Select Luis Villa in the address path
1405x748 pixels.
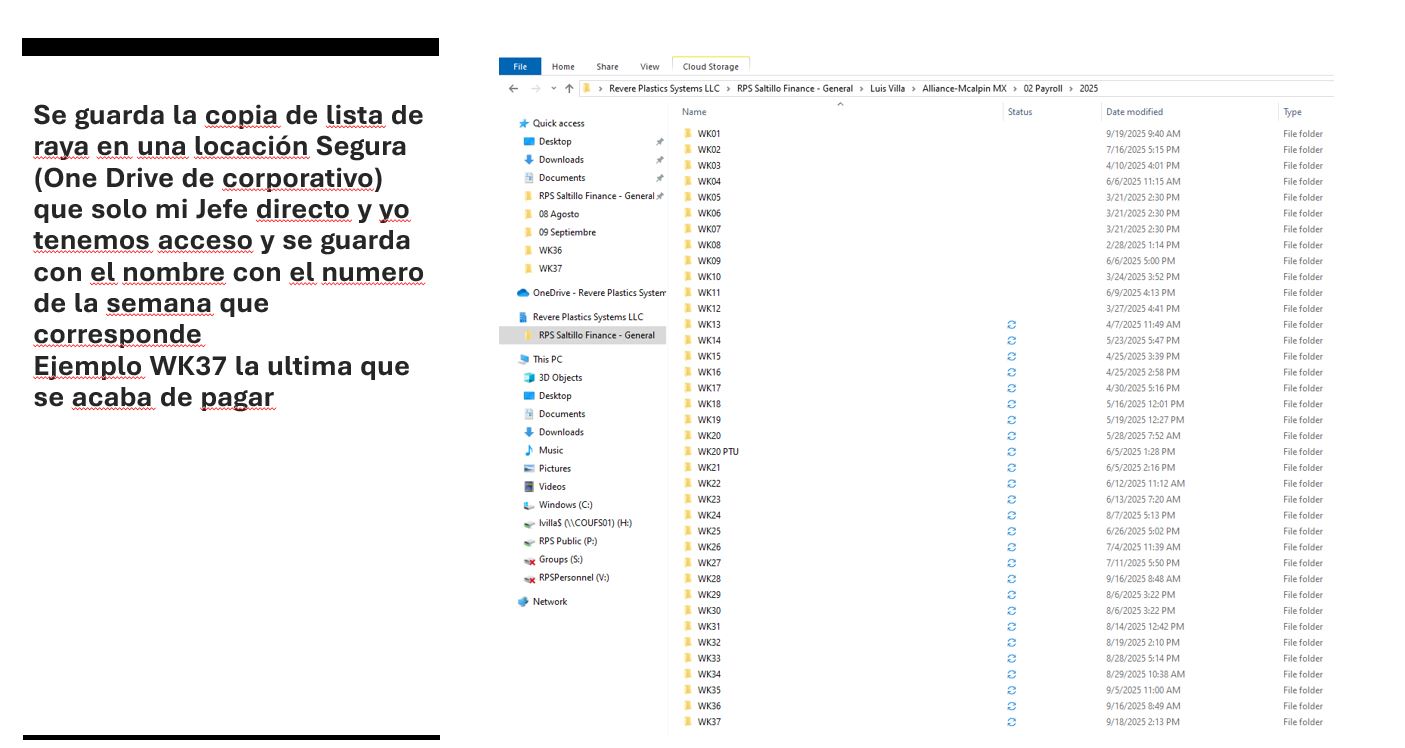[887, 89]
